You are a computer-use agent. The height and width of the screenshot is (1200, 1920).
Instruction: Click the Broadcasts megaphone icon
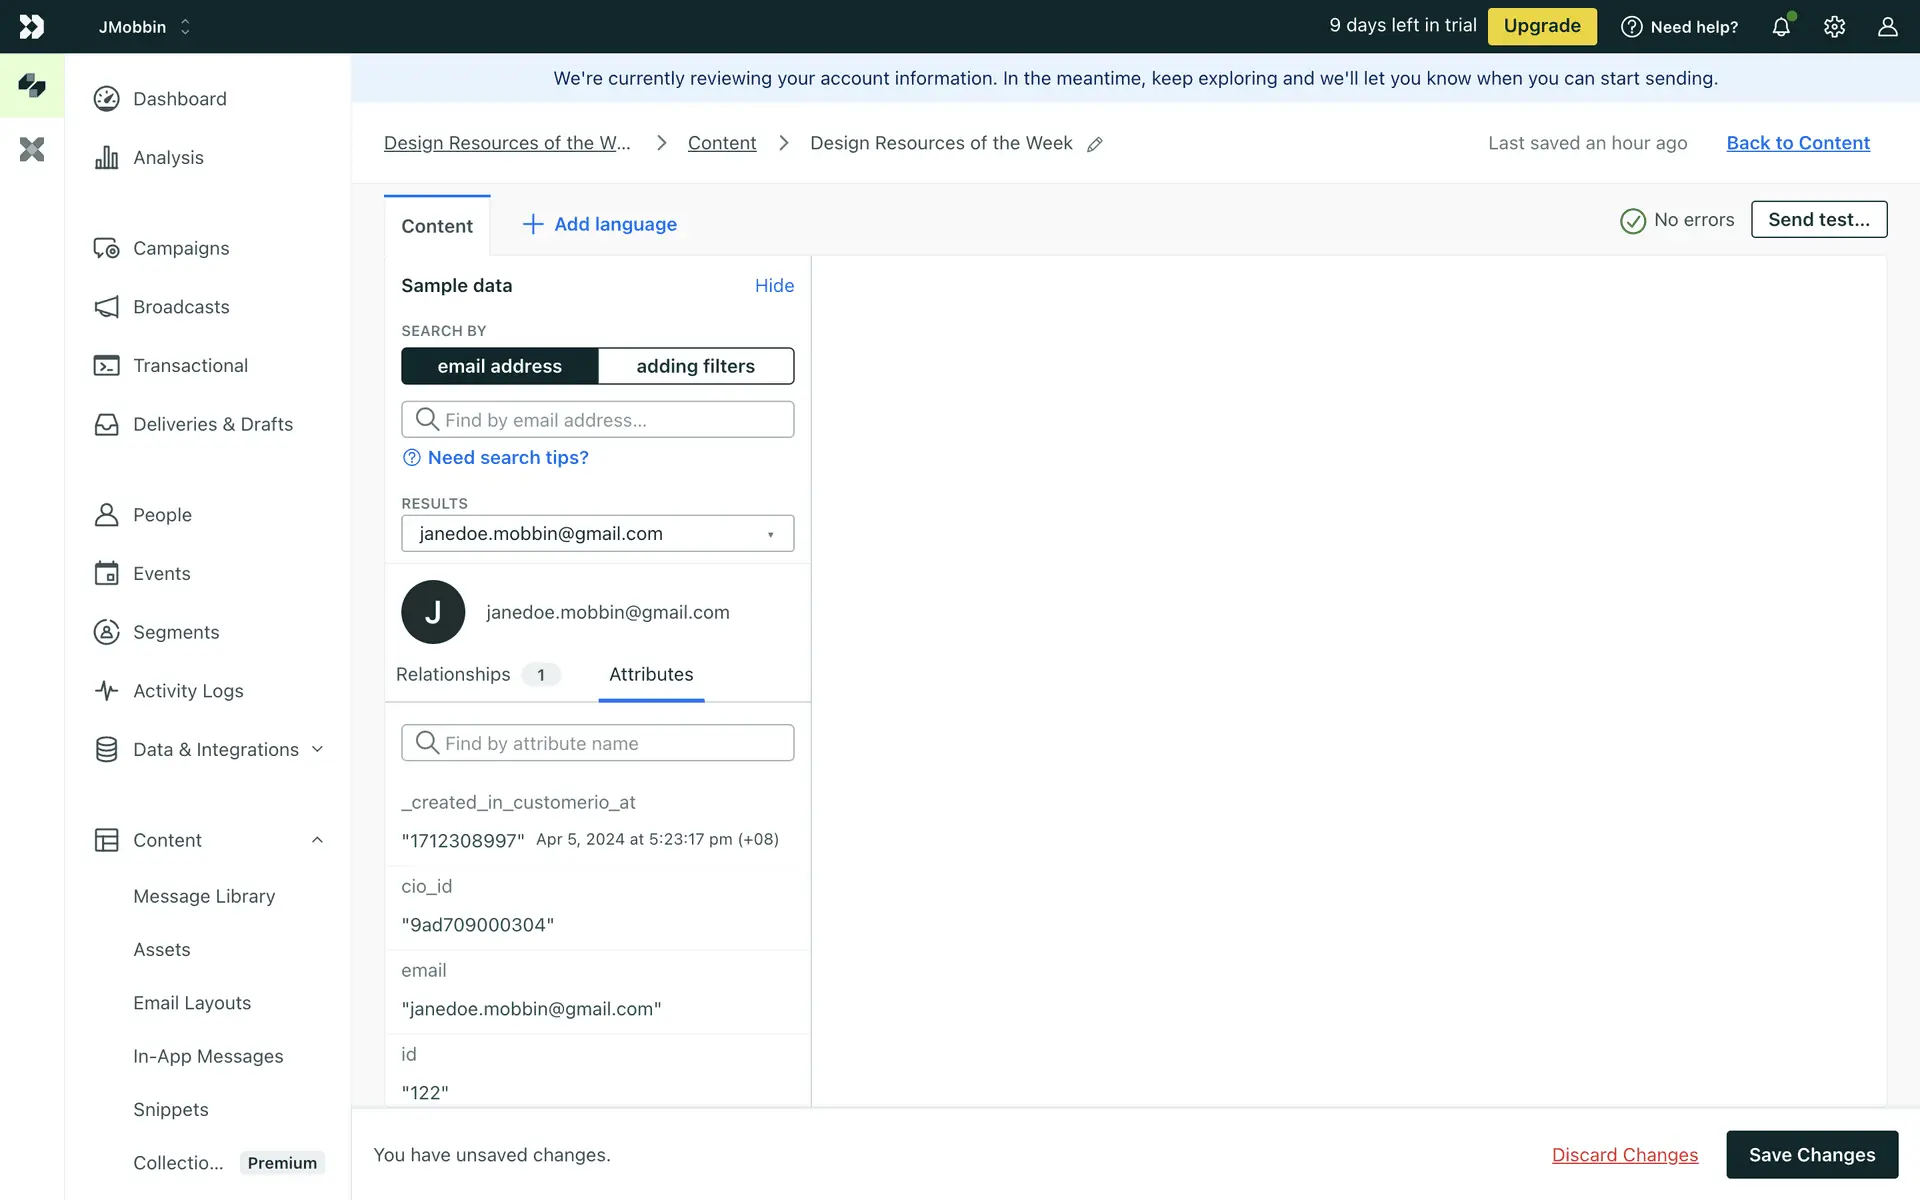pyautogui.click(x=106, y=307)
